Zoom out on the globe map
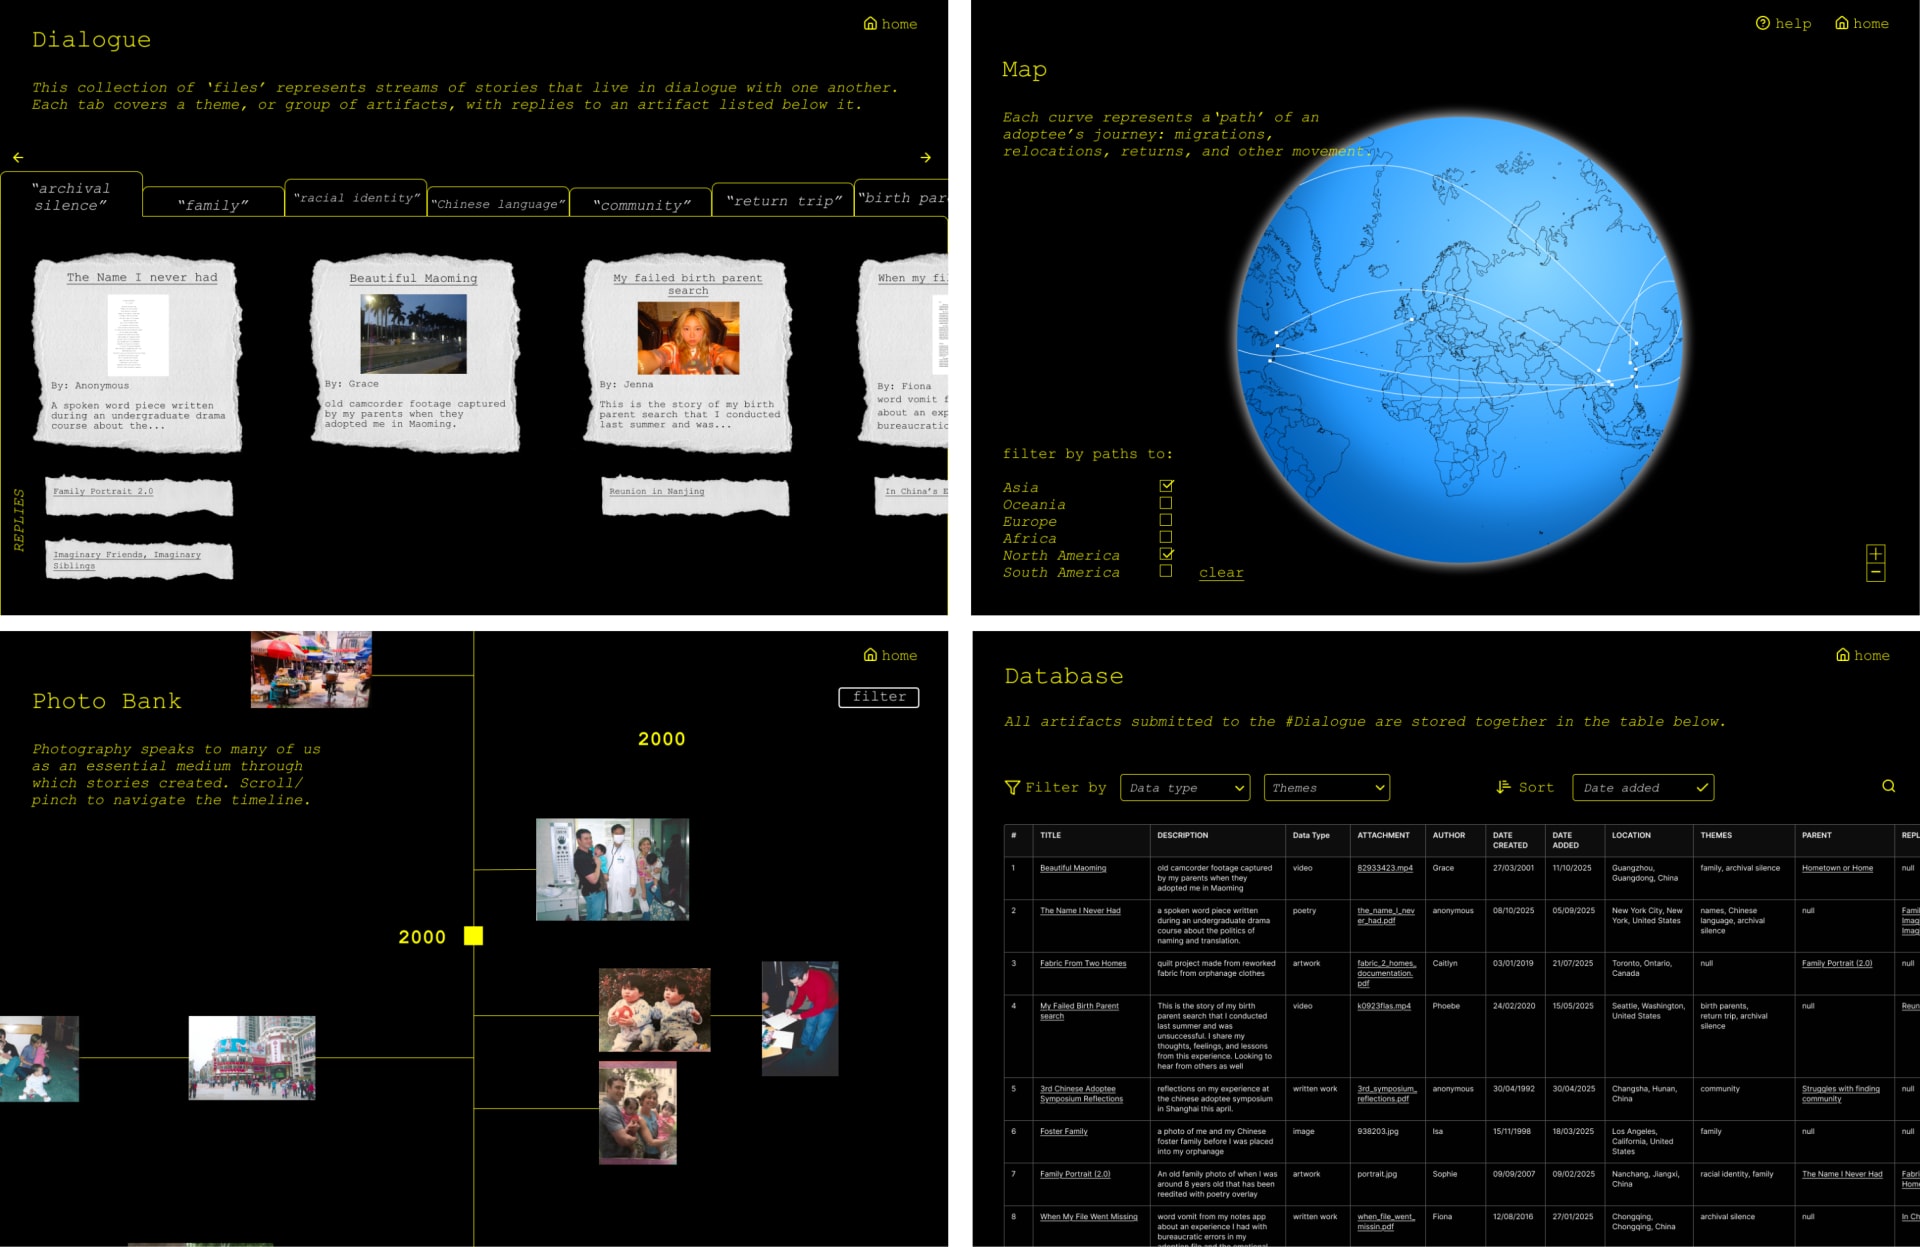 (1875, 573)
